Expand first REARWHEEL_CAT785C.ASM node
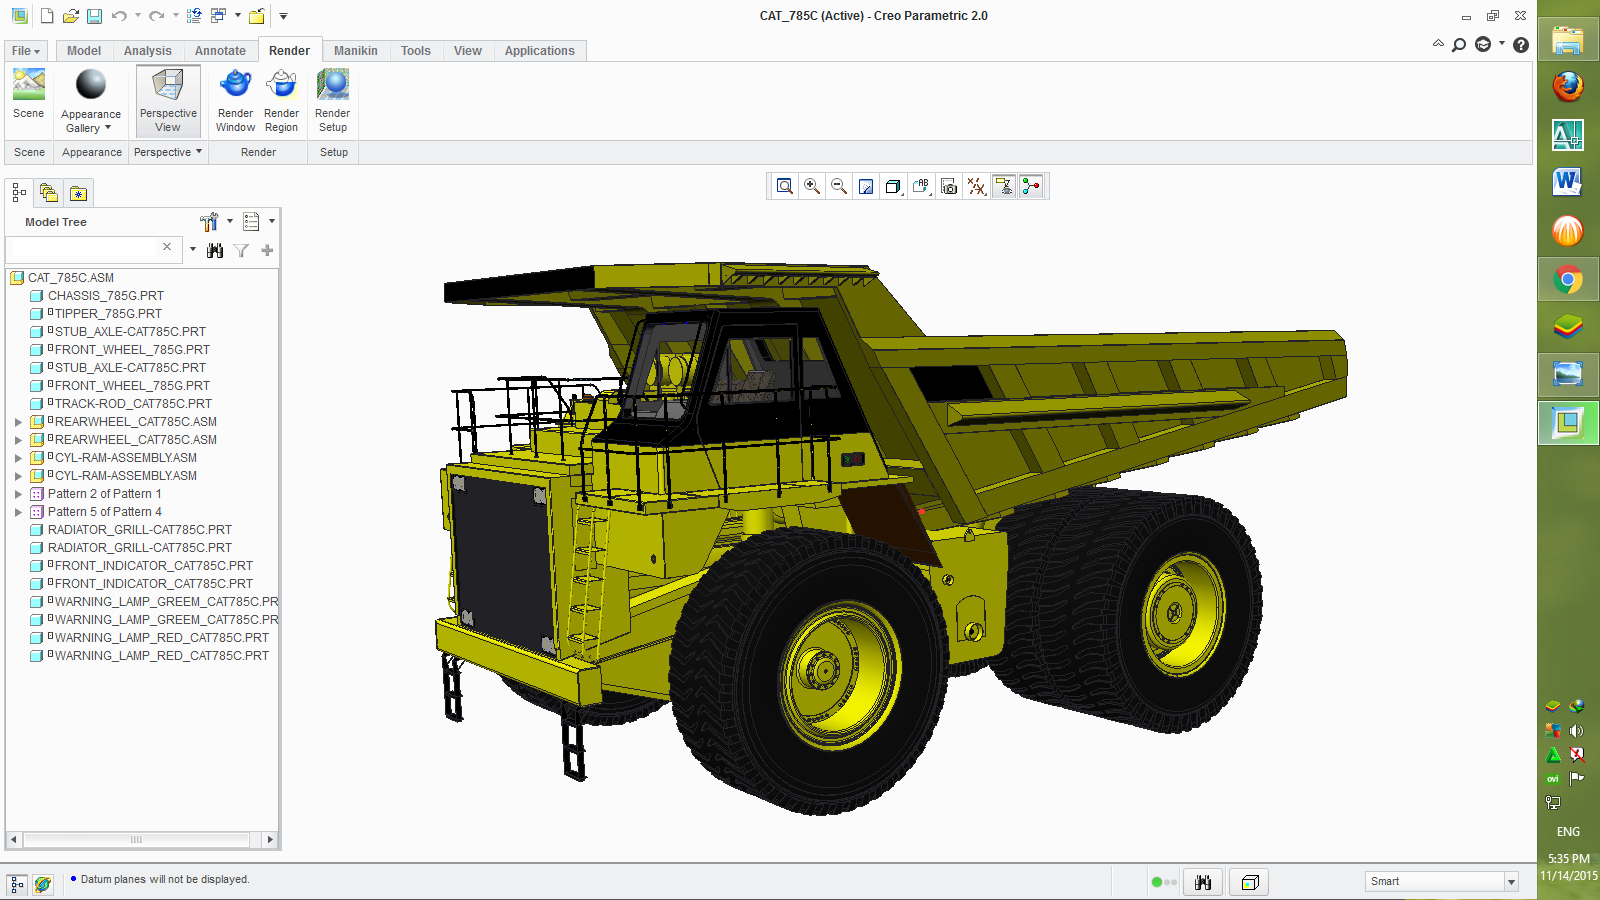1600x900 pixels. click(x=18, y=422)
